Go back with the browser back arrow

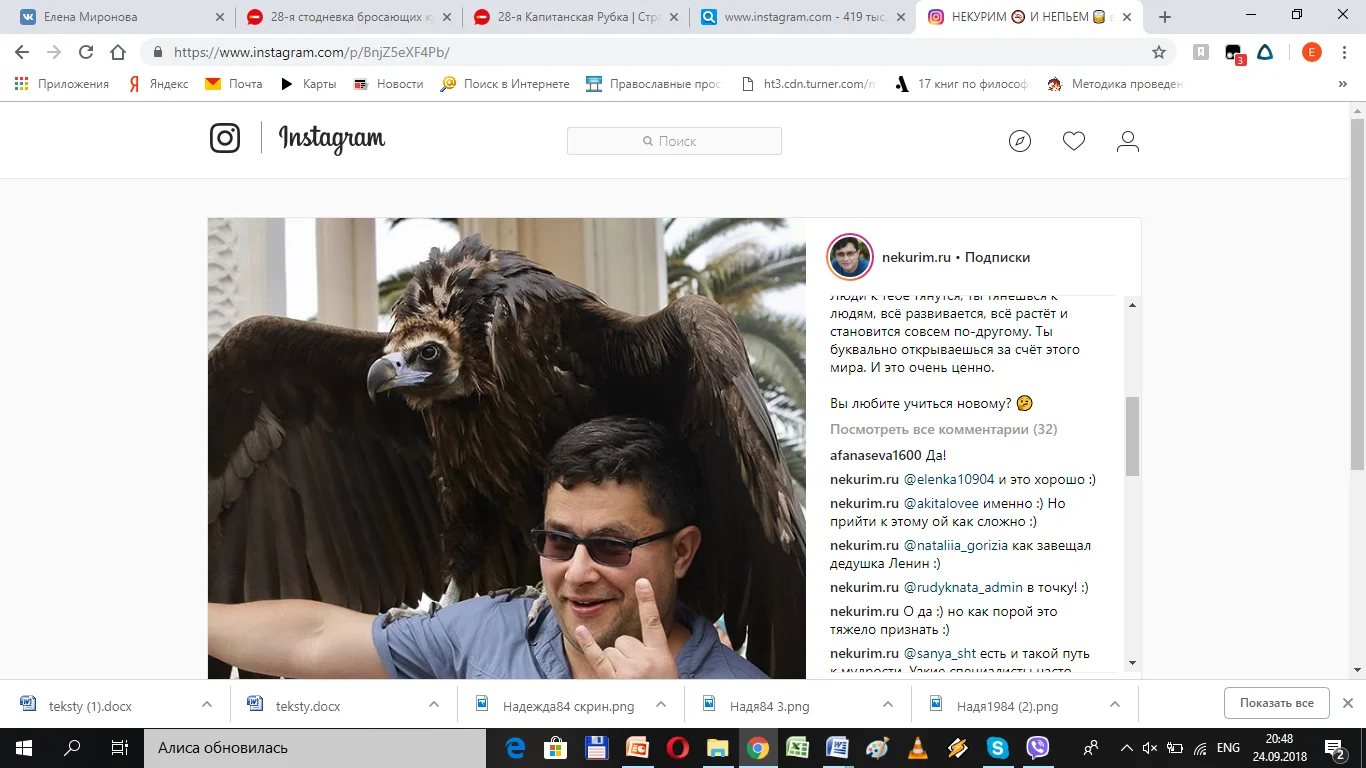(22, 53)
